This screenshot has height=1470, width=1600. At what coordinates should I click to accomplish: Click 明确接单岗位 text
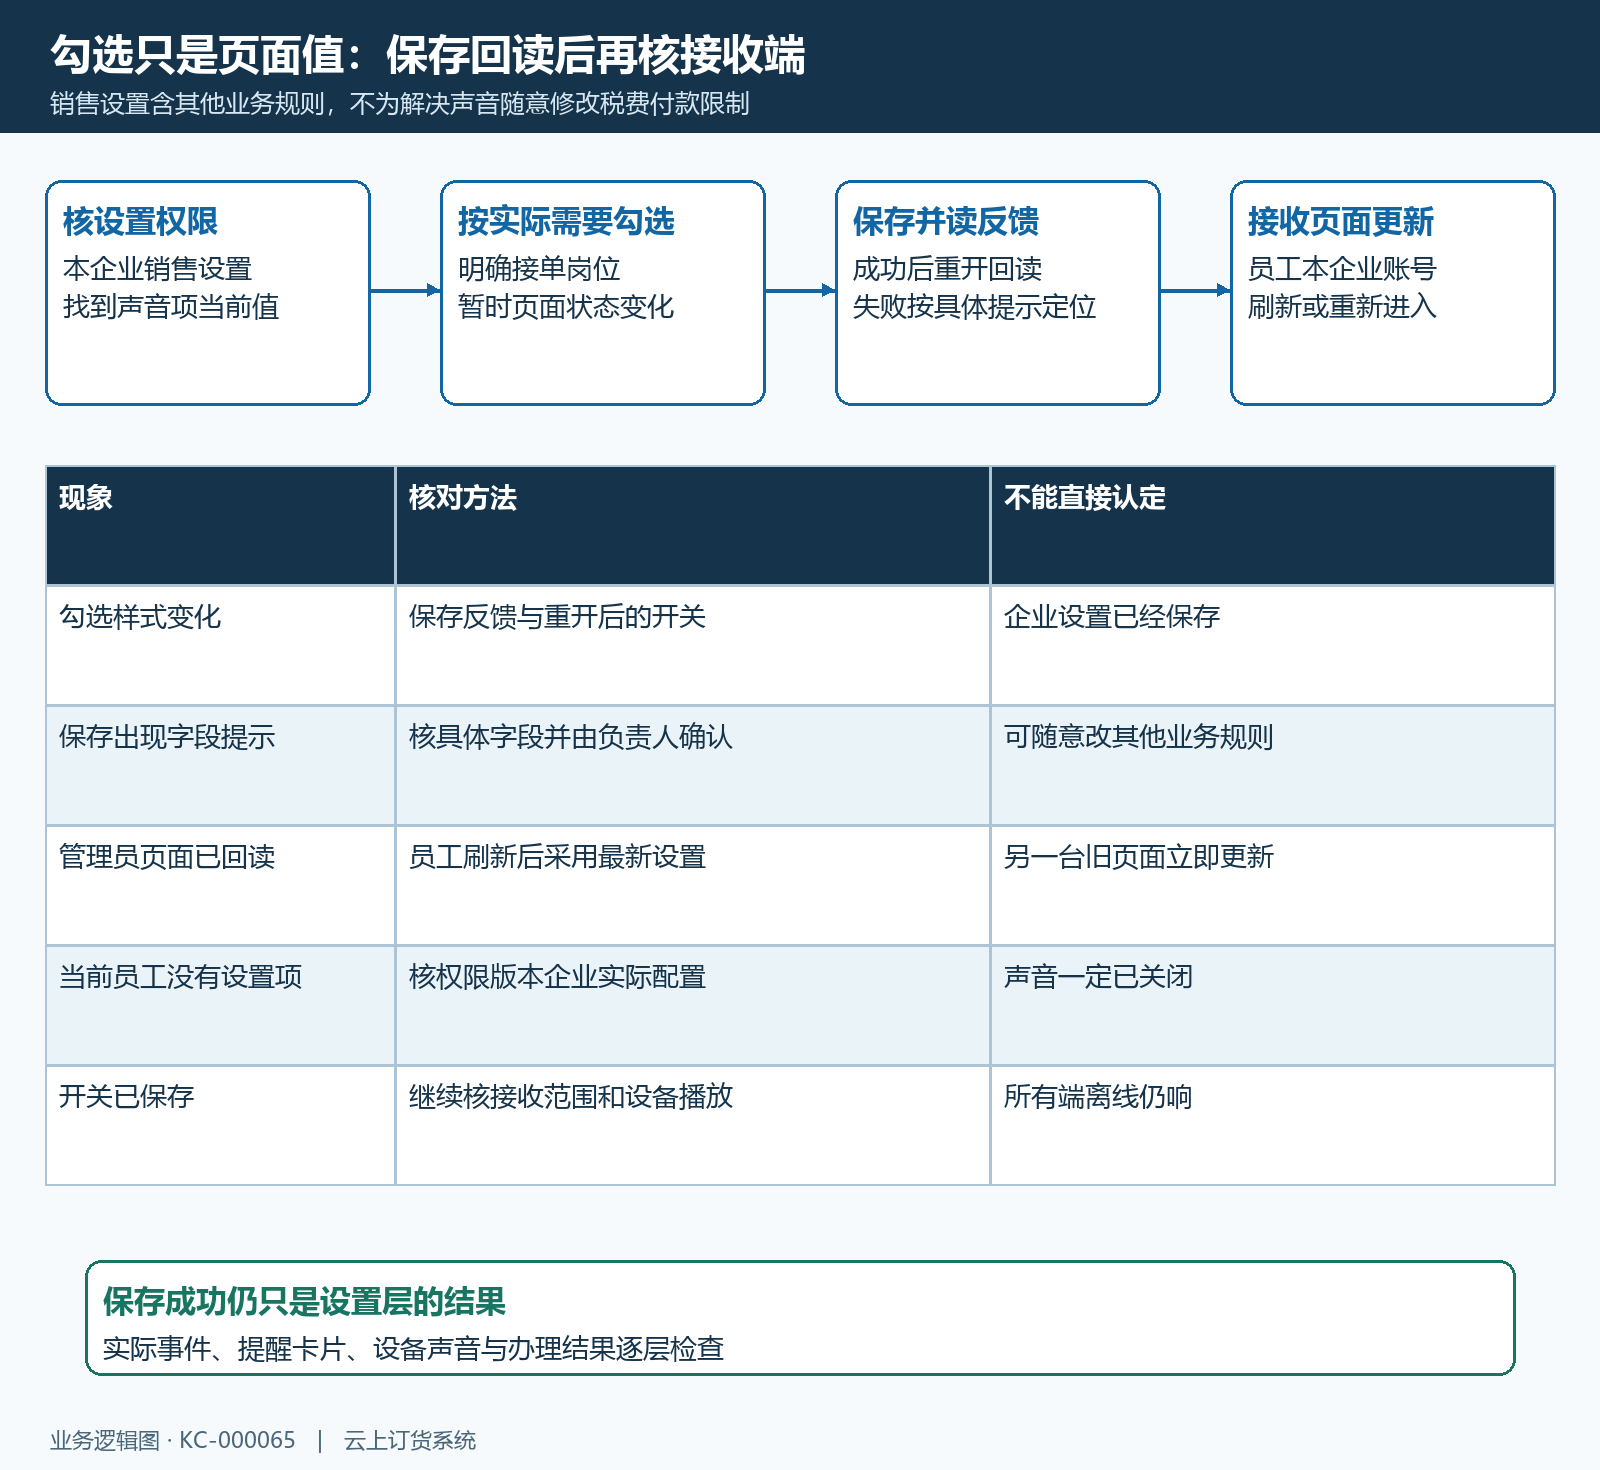pyautogui.click(x=538, y=269)
